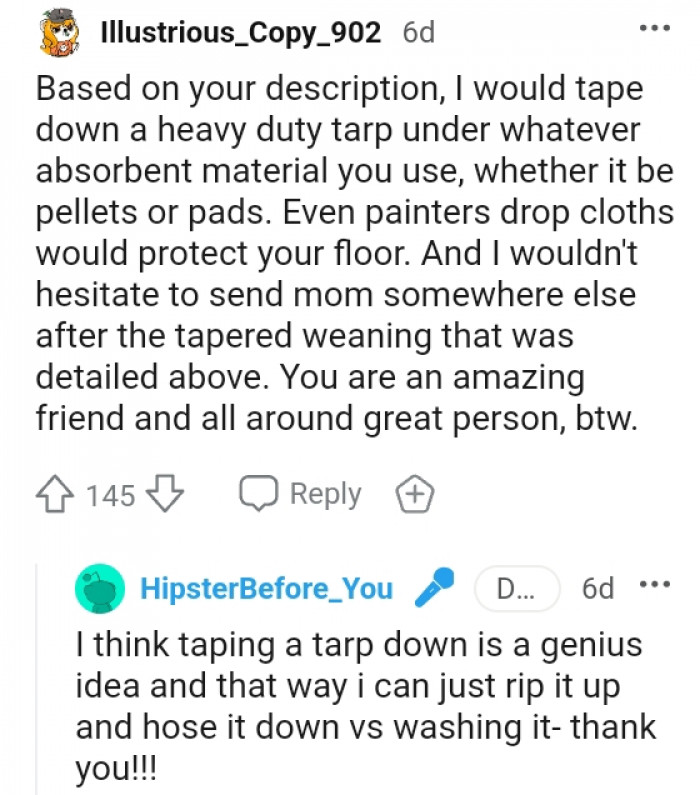Visit the Illustrious_Copy_902 user profile
Image resolution: width=700 pixels, height=795 pixels.
click(x=240, y=32)
